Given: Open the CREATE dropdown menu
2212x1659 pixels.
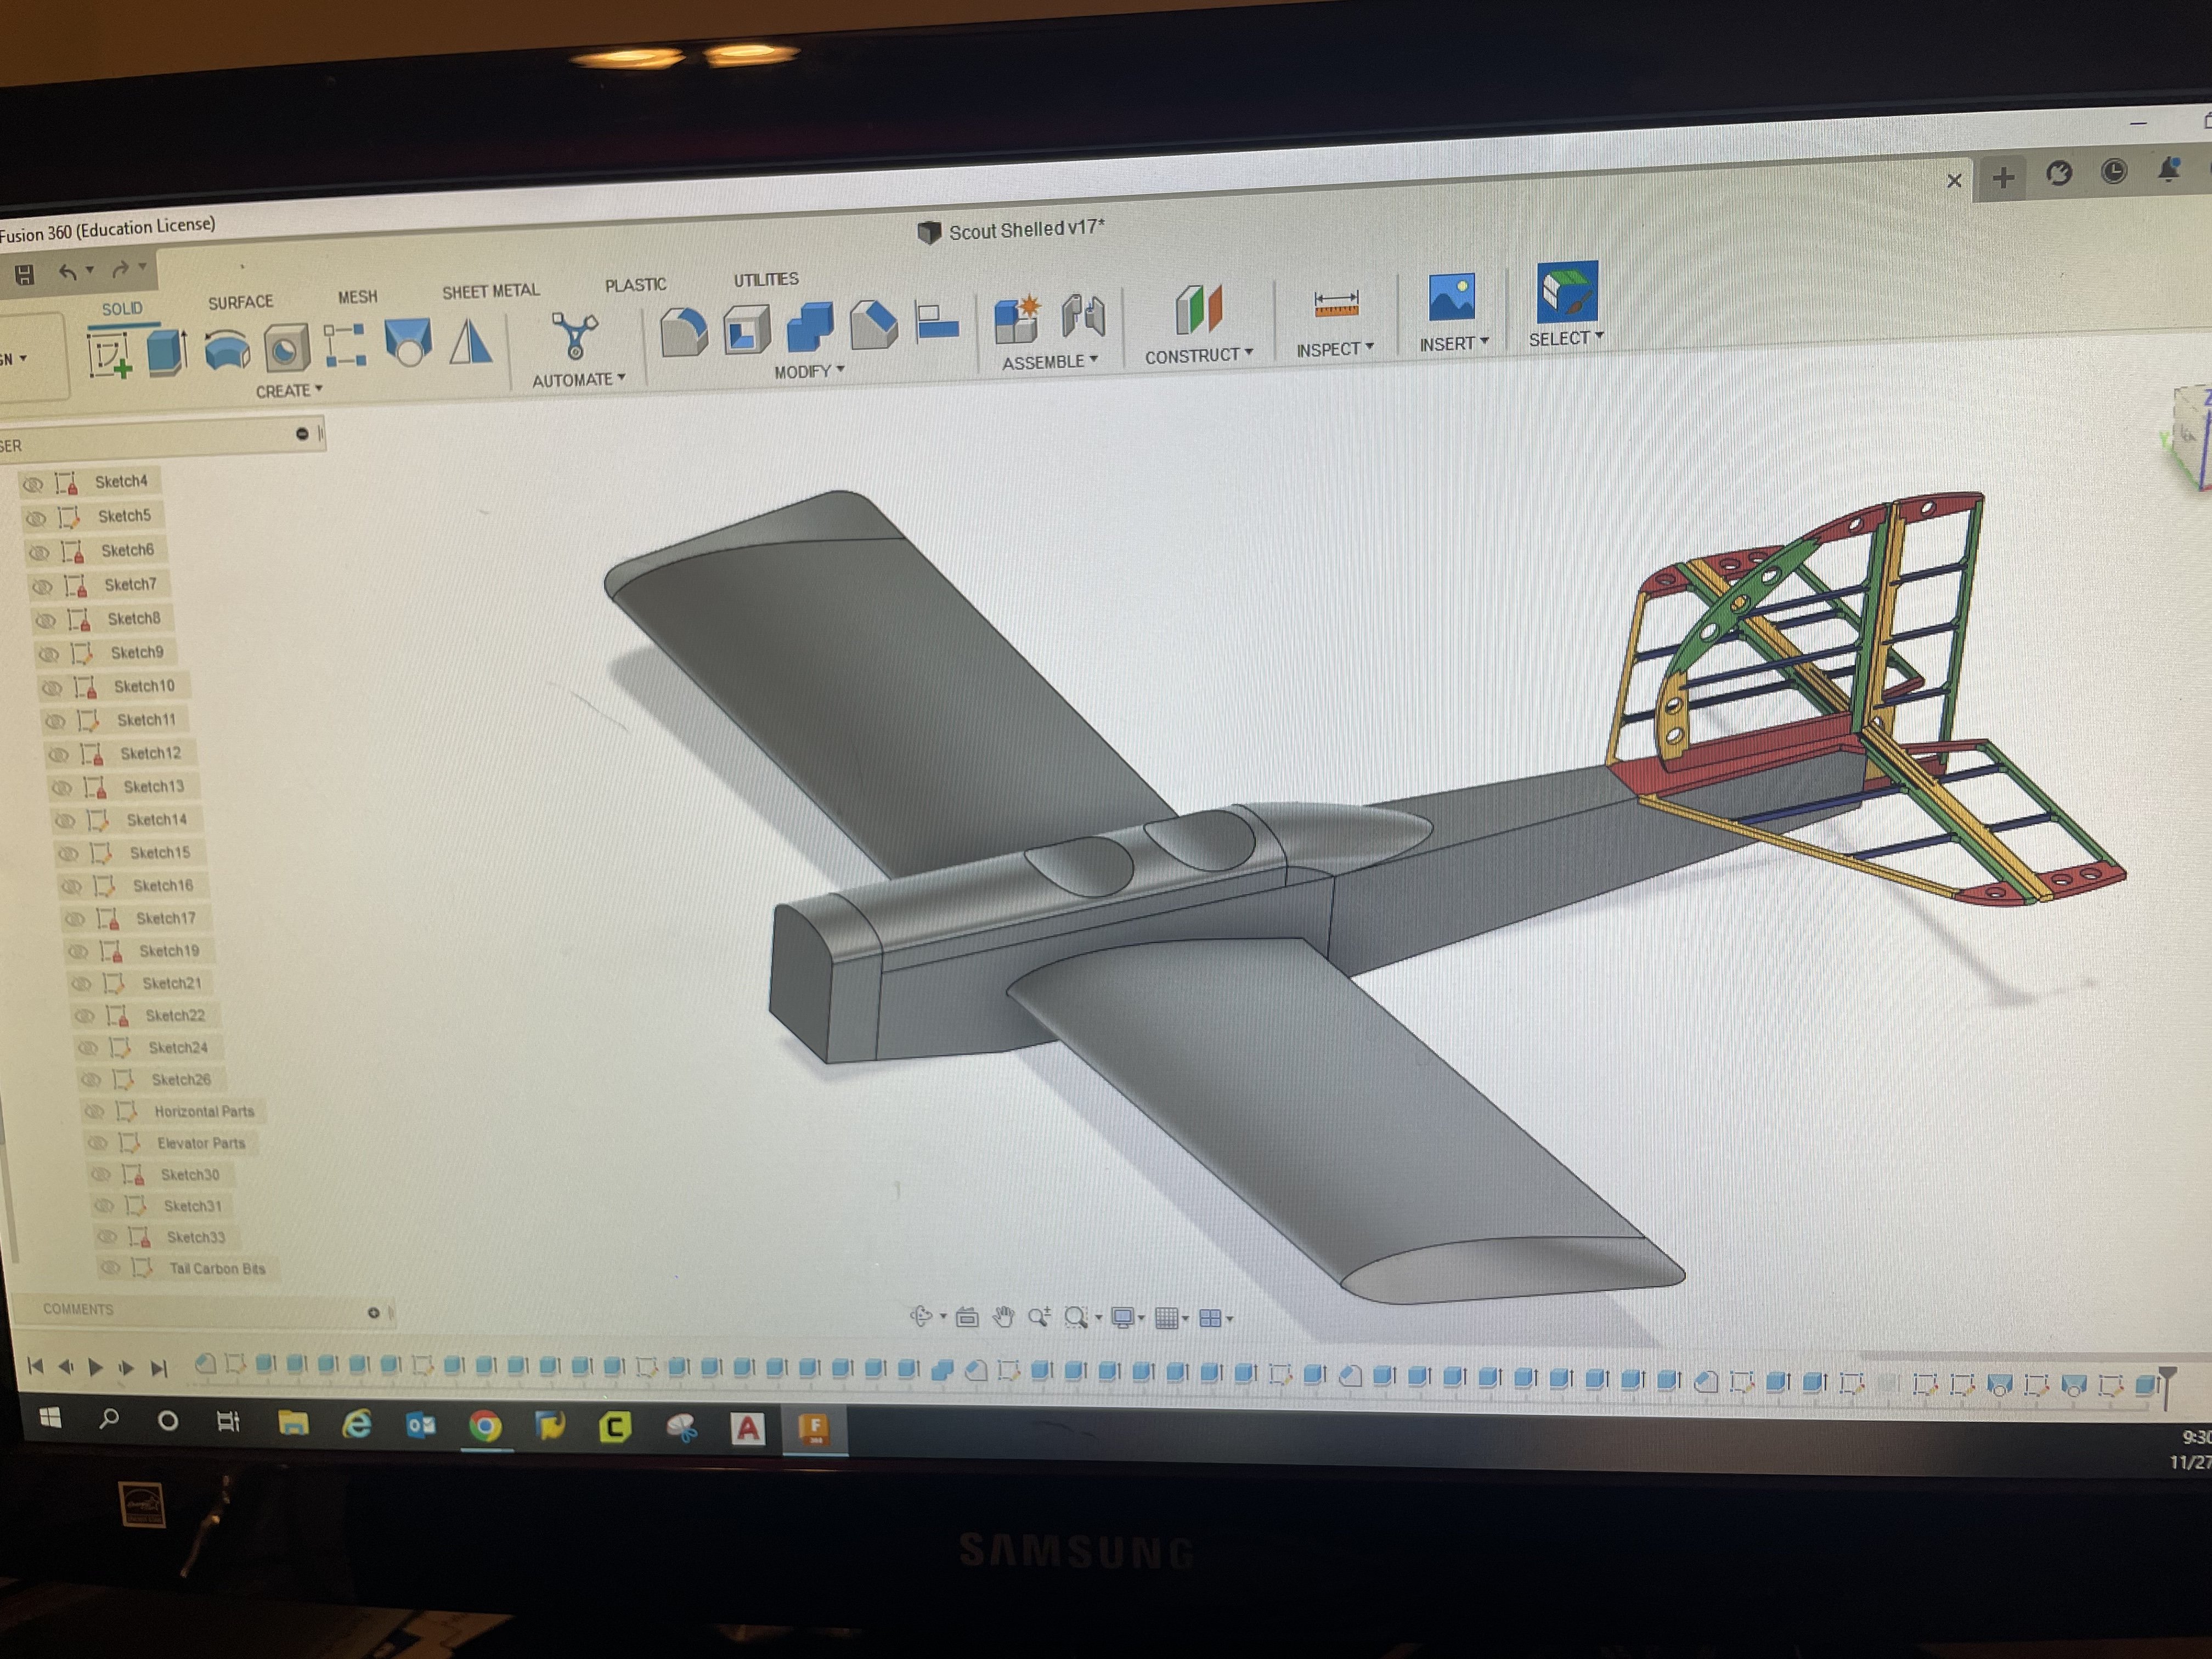Looking at the screenshot, I should coord(289,391).
